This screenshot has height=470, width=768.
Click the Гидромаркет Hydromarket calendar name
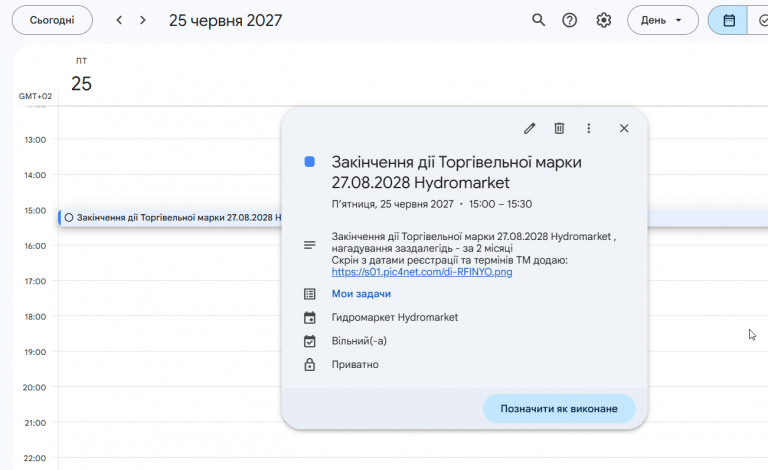tap(394, 317)
